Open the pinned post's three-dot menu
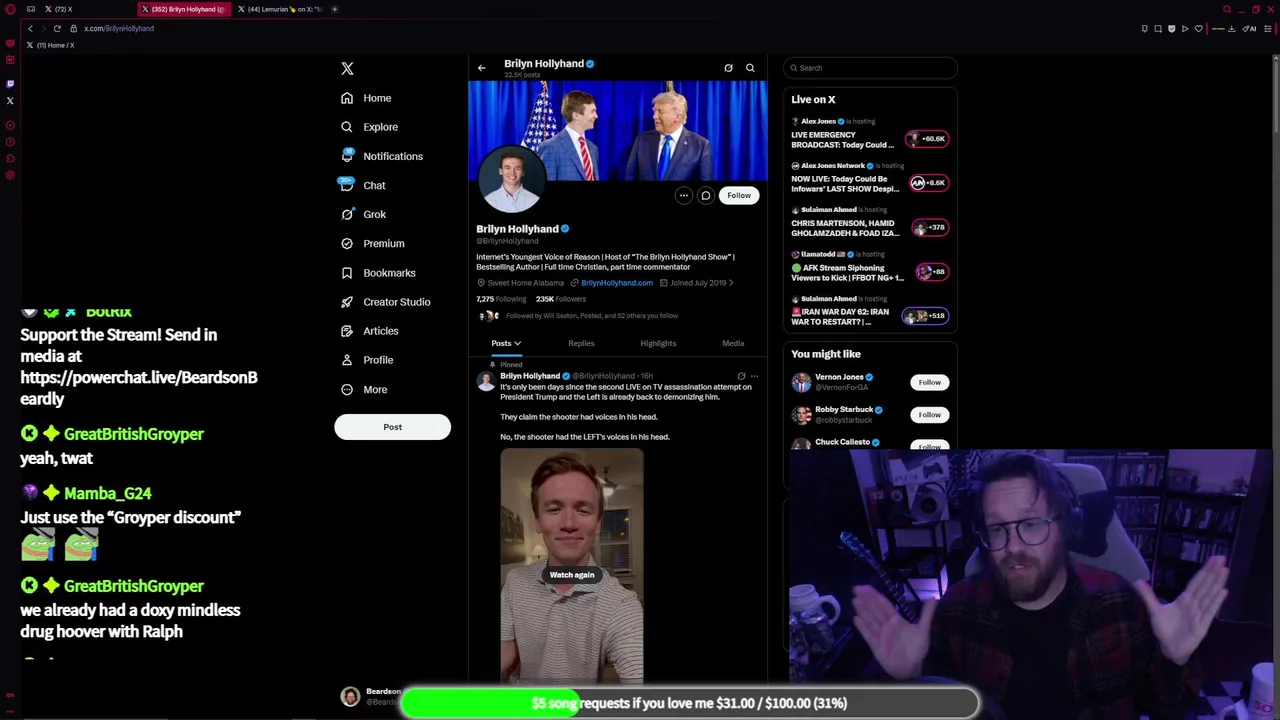 (x=755, y=376)
